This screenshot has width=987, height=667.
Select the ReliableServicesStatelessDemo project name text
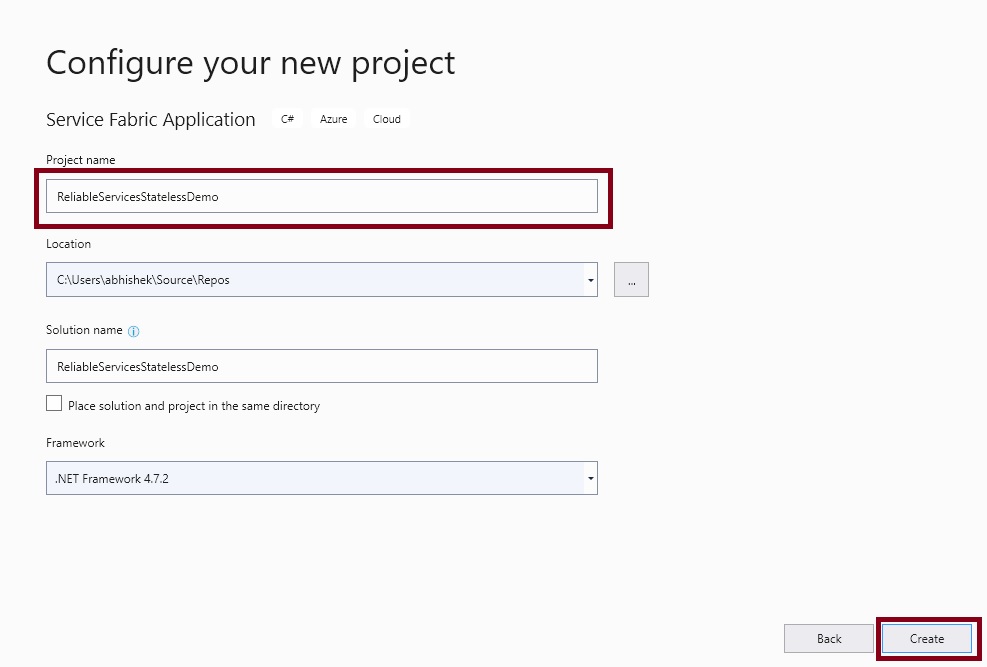coord(135,196)
